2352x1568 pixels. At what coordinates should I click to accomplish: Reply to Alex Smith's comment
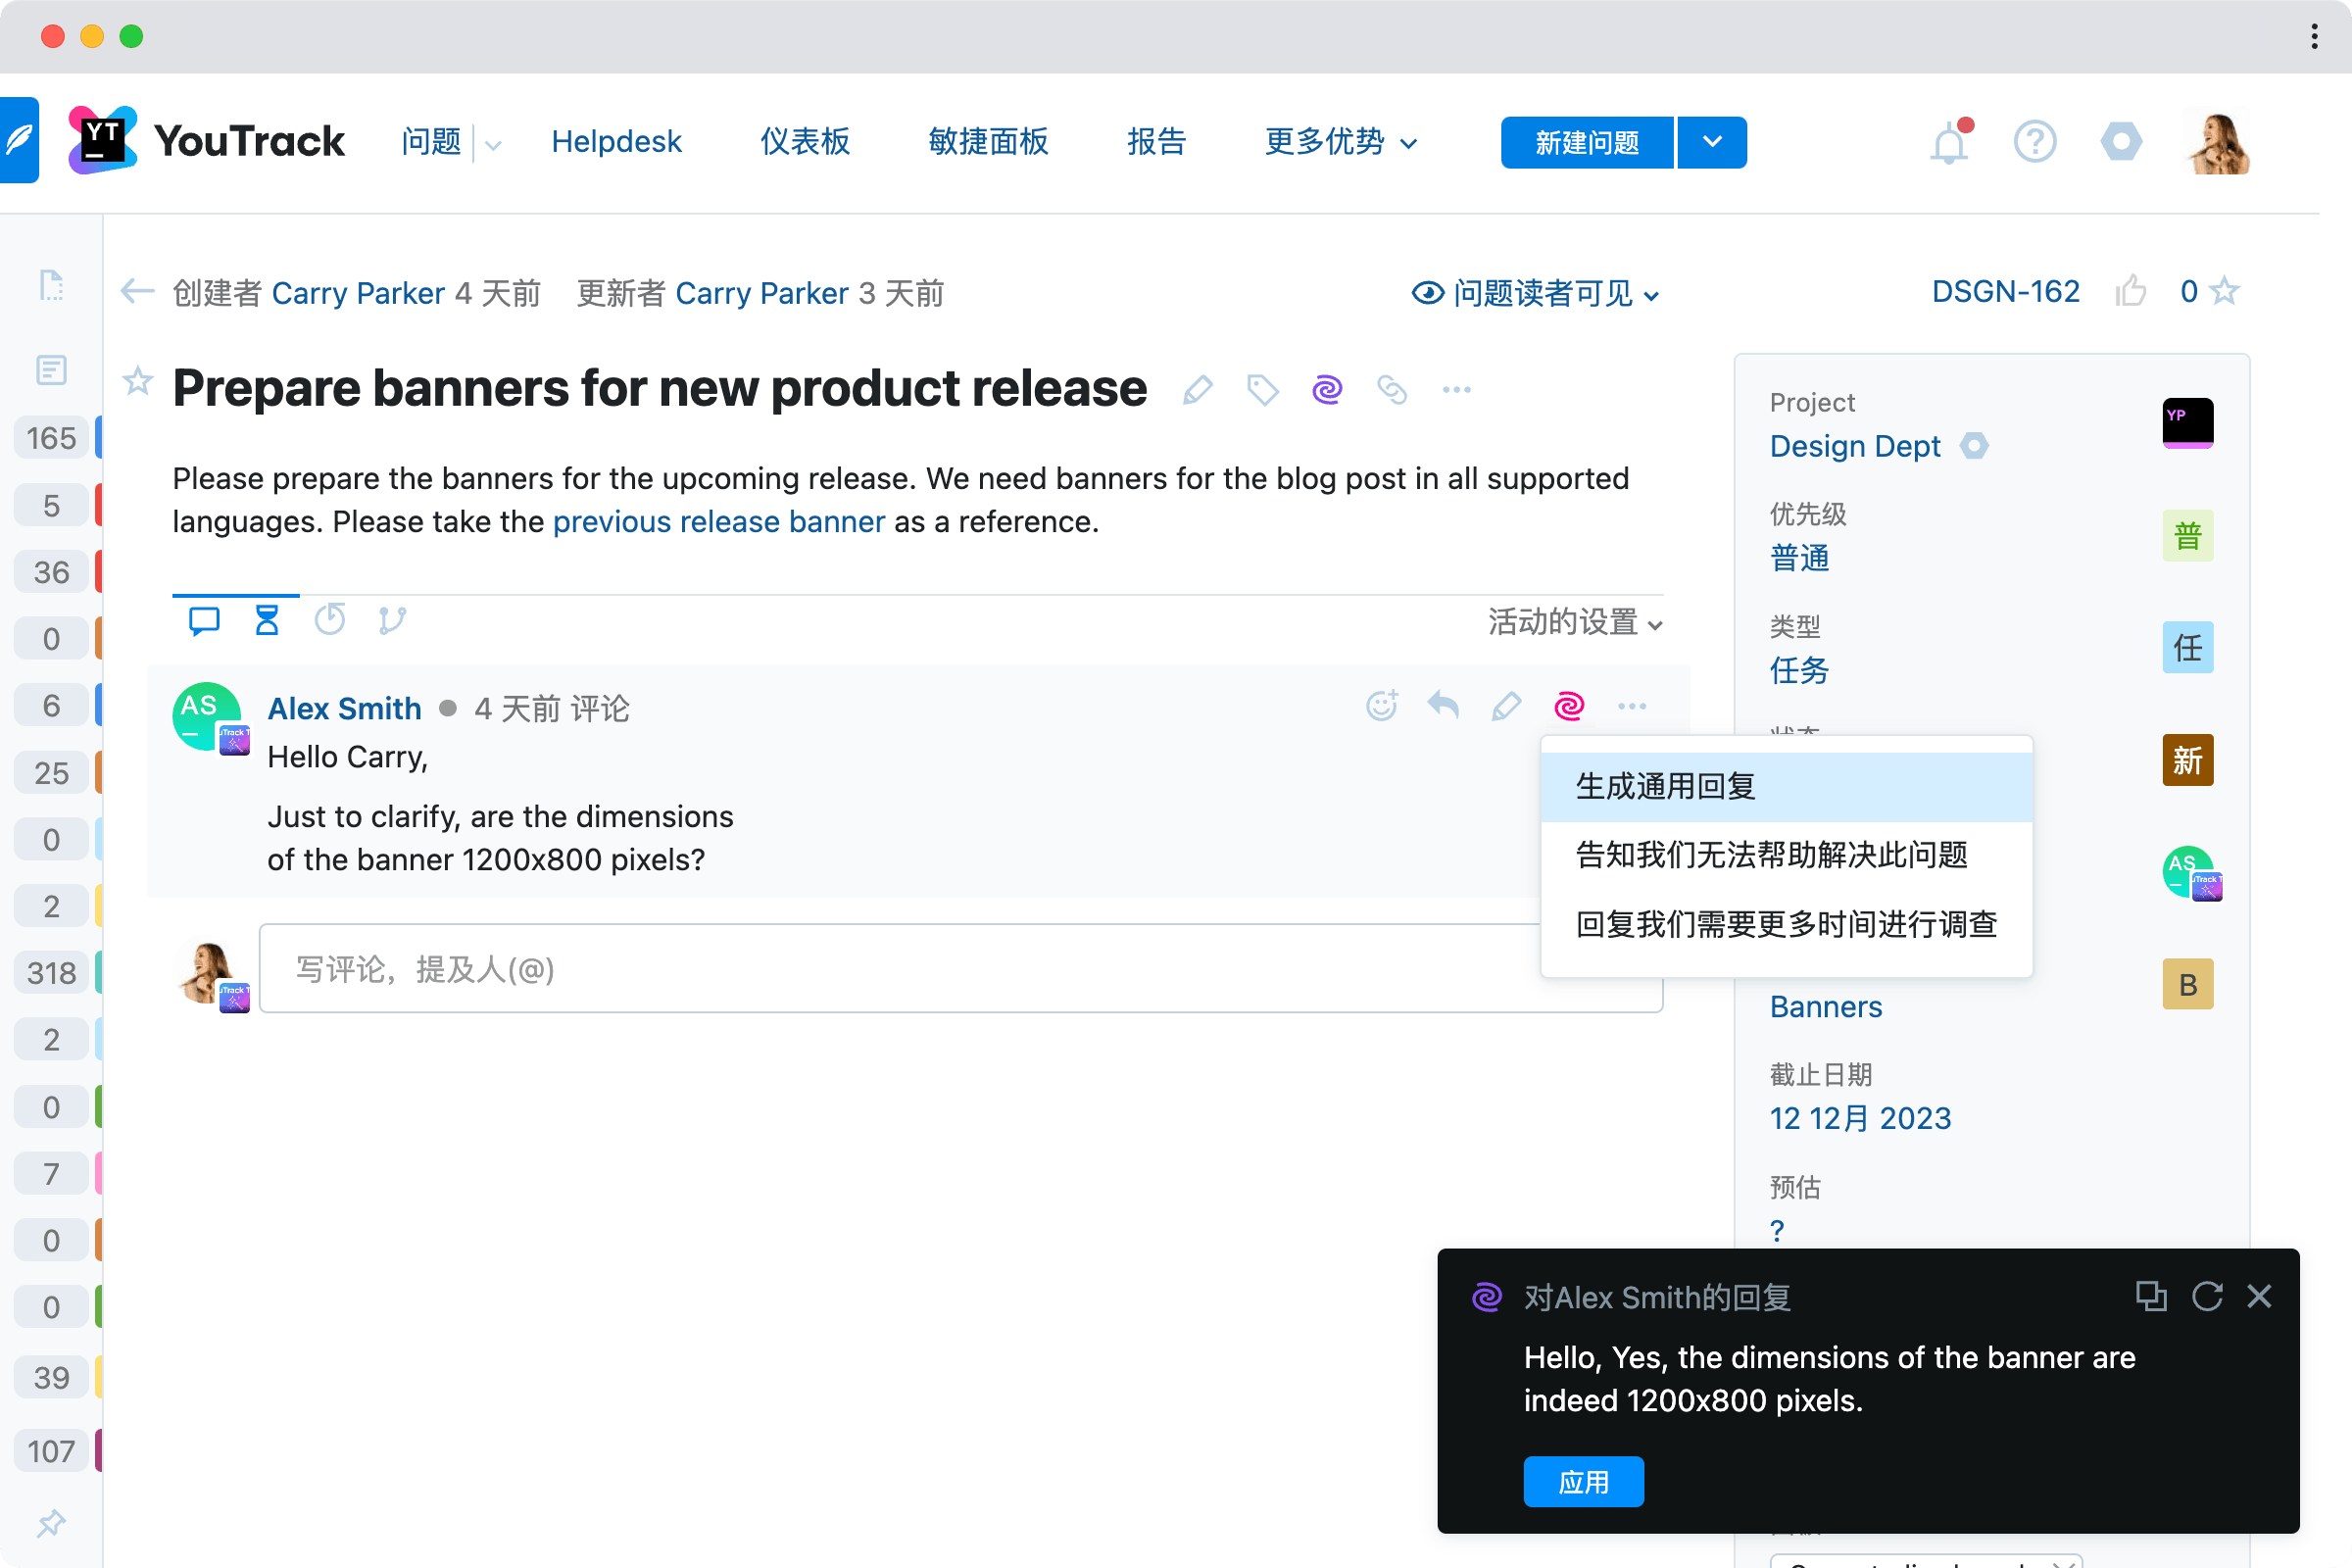[x=1443, y=705]
